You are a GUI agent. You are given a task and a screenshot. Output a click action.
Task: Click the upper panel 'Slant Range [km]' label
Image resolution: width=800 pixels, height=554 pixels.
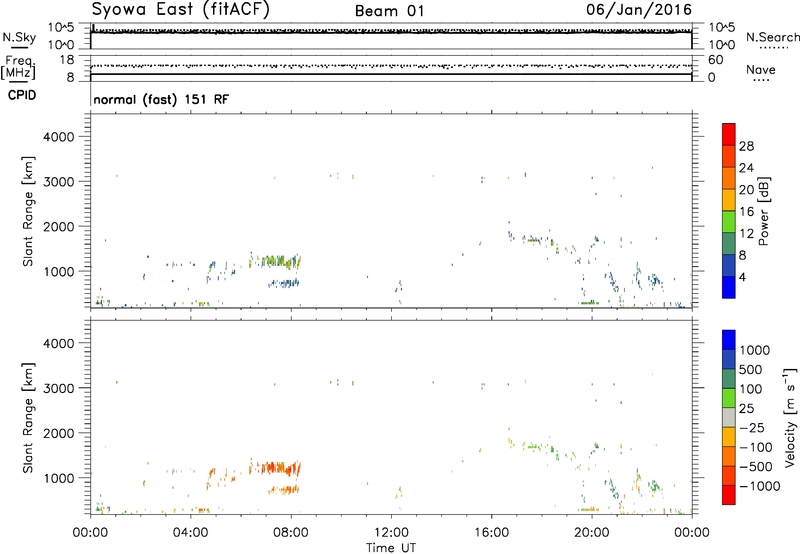[x=28, y=211]
